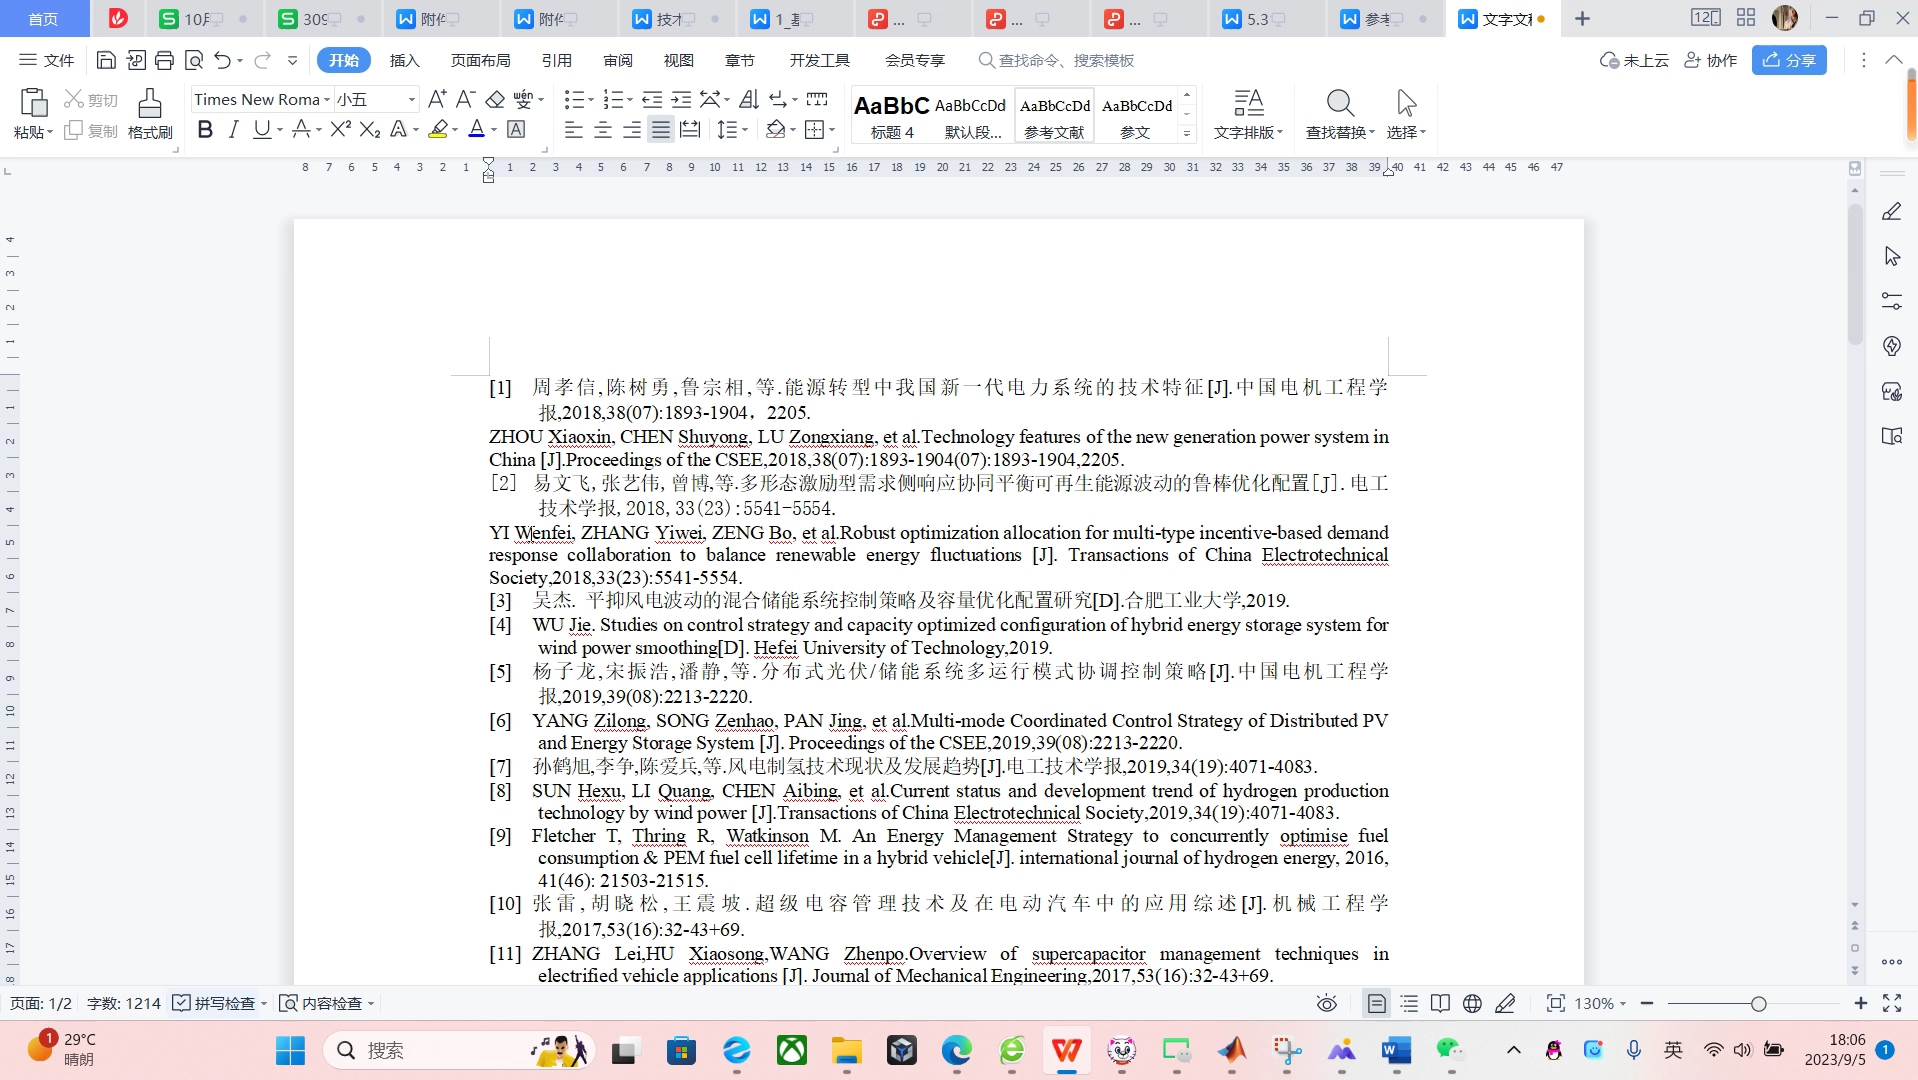Click the zoom slider handle
Screen dimensions: 1918x1080
(x=1758, y=1003)
